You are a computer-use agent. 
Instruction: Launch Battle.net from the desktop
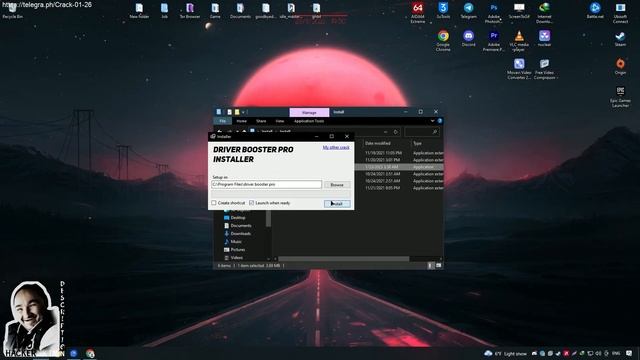(x=595, y=11)
